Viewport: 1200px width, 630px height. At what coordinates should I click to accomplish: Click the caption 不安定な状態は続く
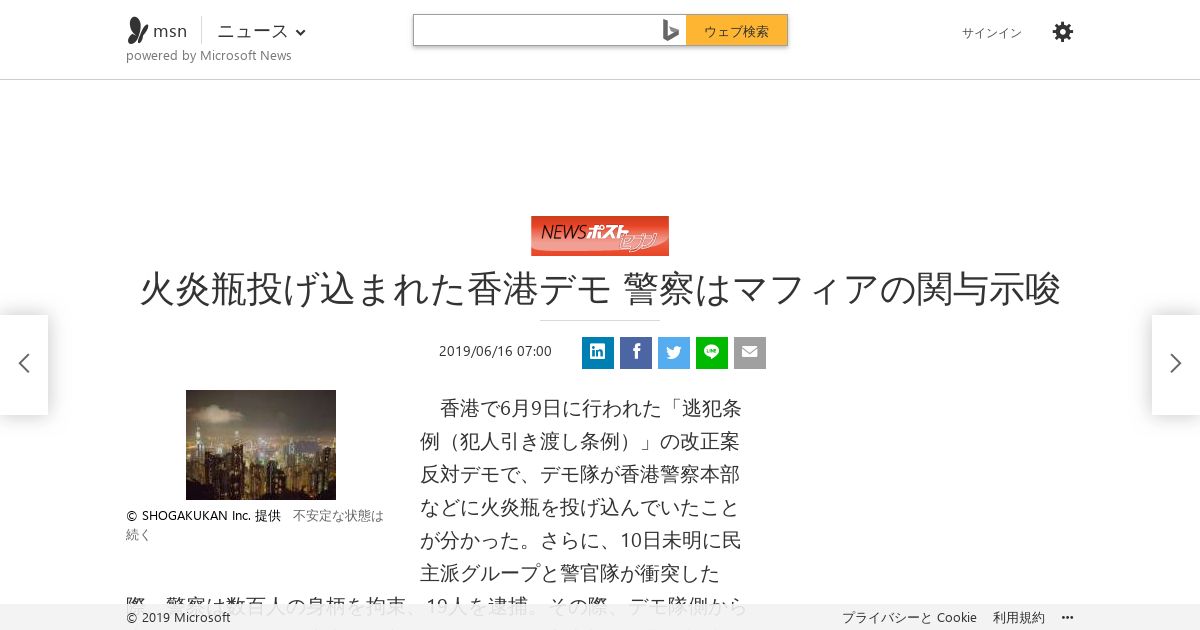point(255,525)
